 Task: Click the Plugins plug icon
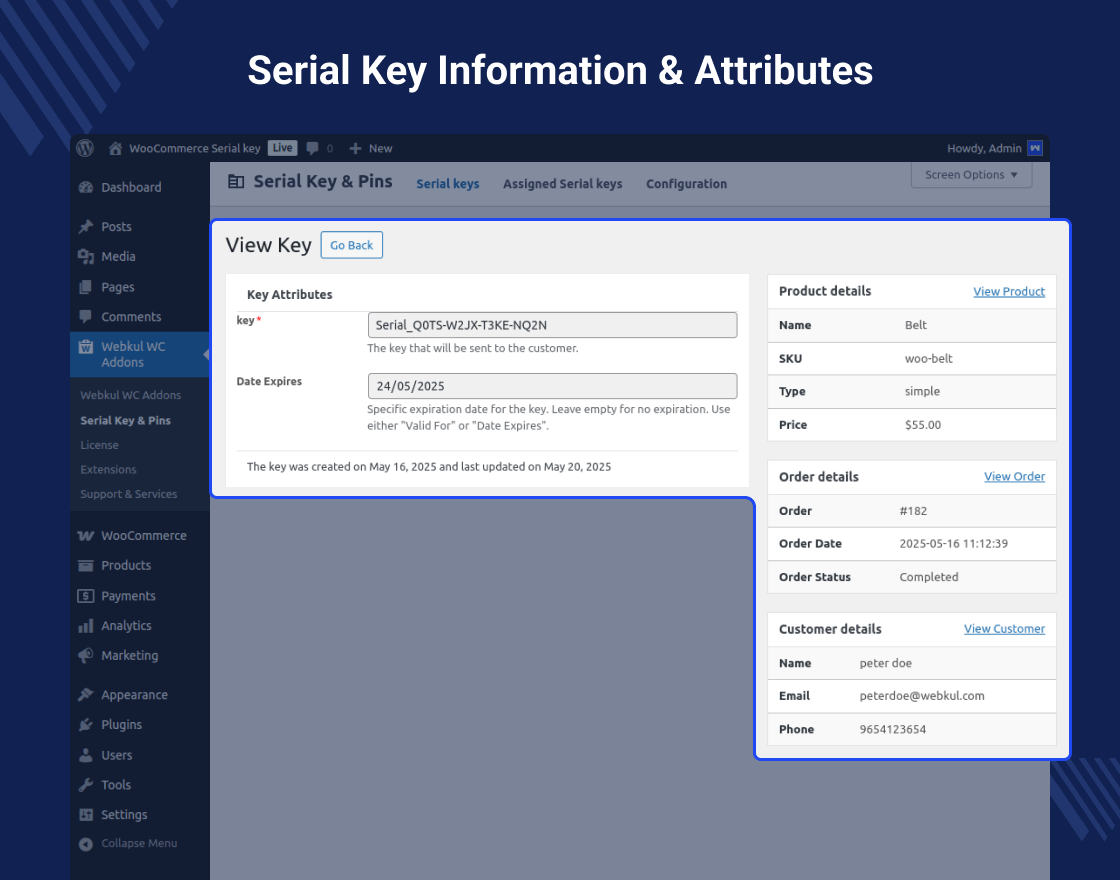point(86,725)
